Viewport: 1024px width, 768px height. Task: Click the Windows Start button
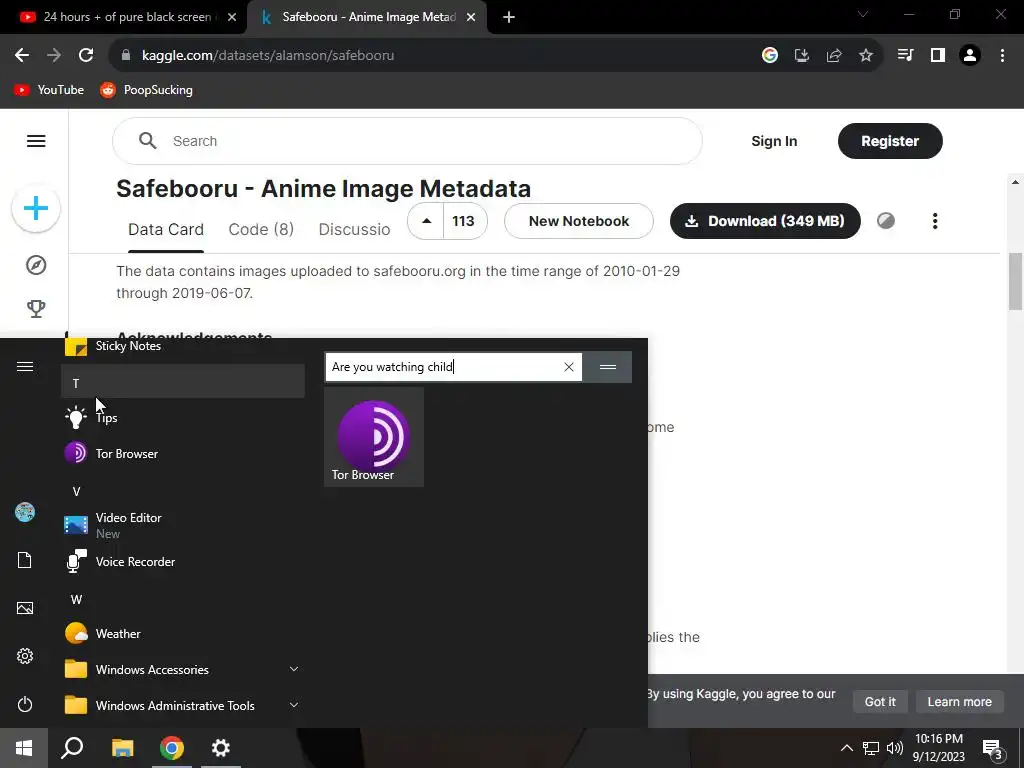[24, 748]
